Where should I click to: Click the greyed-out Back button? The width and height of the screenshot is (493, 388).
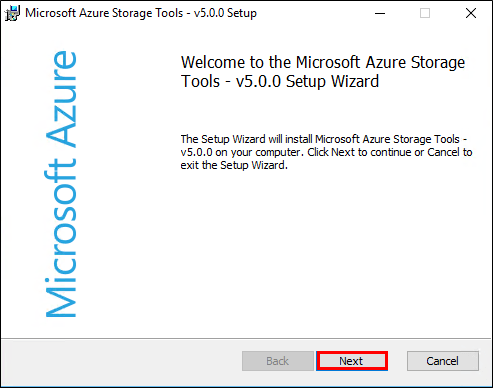[278, 361]
